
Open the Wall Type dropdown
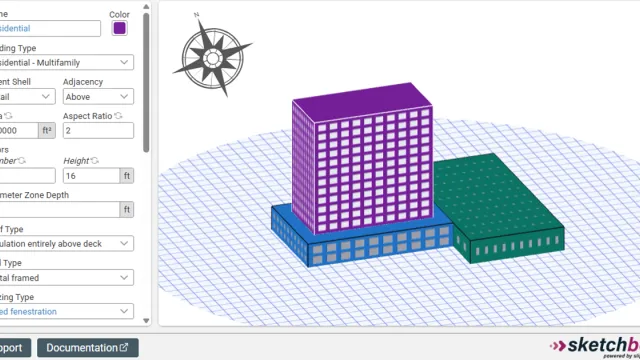coord(67,278)
